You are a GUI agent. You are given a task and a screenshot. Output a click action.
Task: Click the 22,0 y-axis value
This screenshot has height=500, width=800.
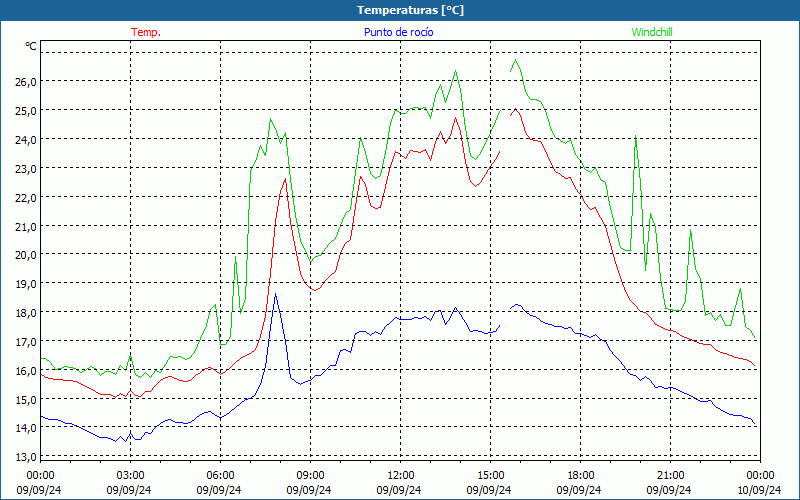tap(24, 197)
